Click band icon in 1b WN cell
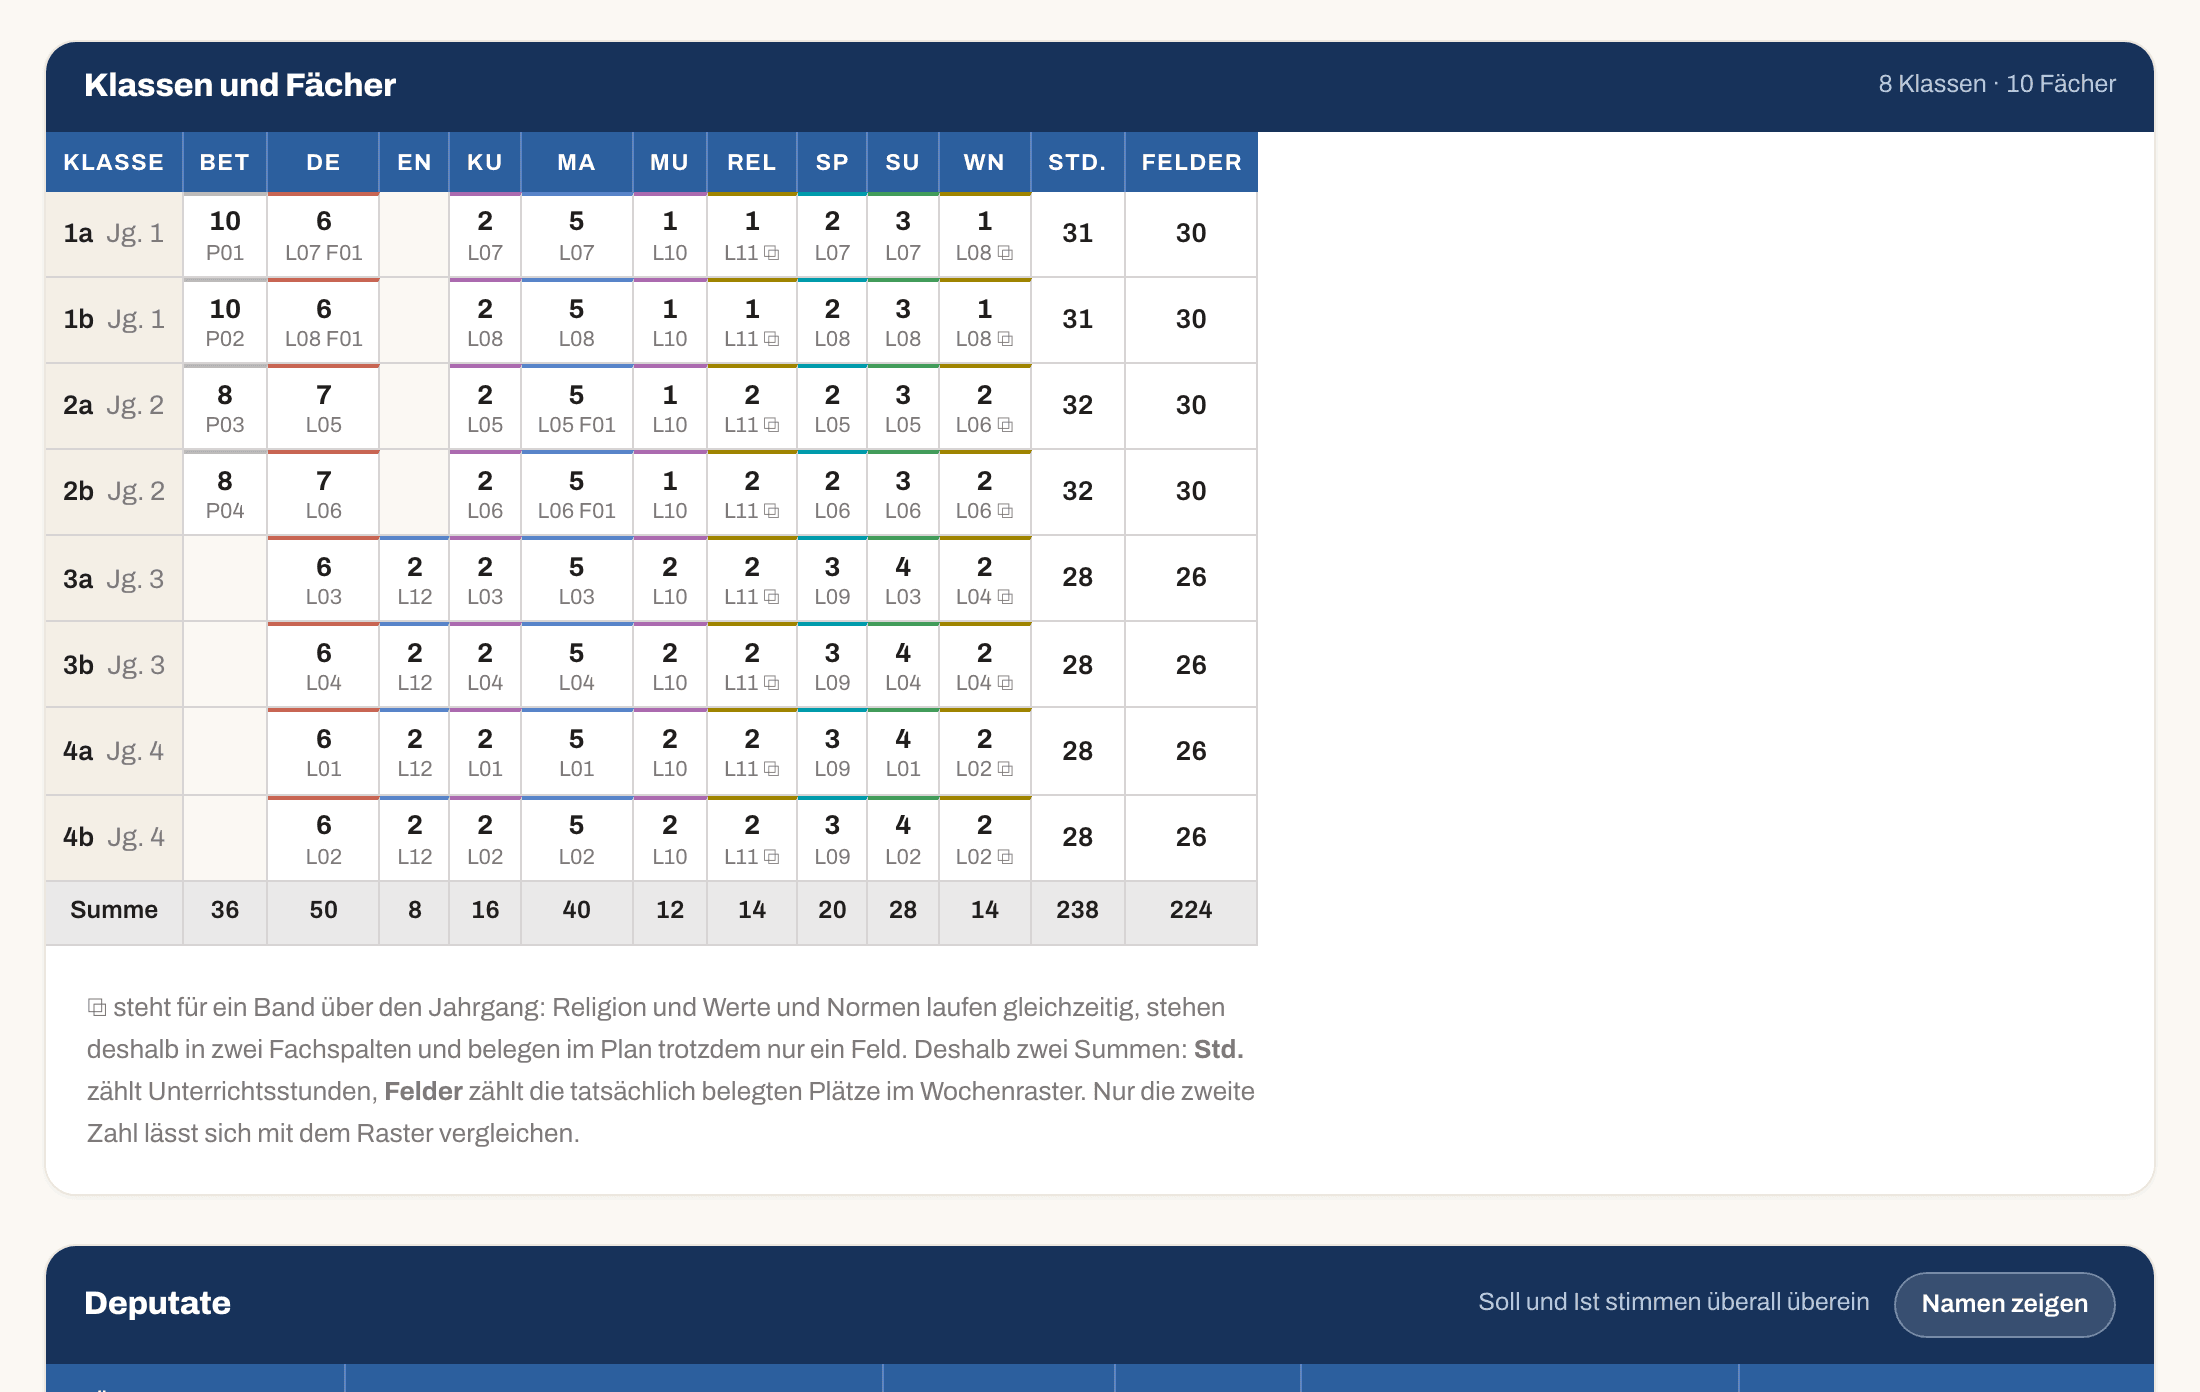 1005,339
